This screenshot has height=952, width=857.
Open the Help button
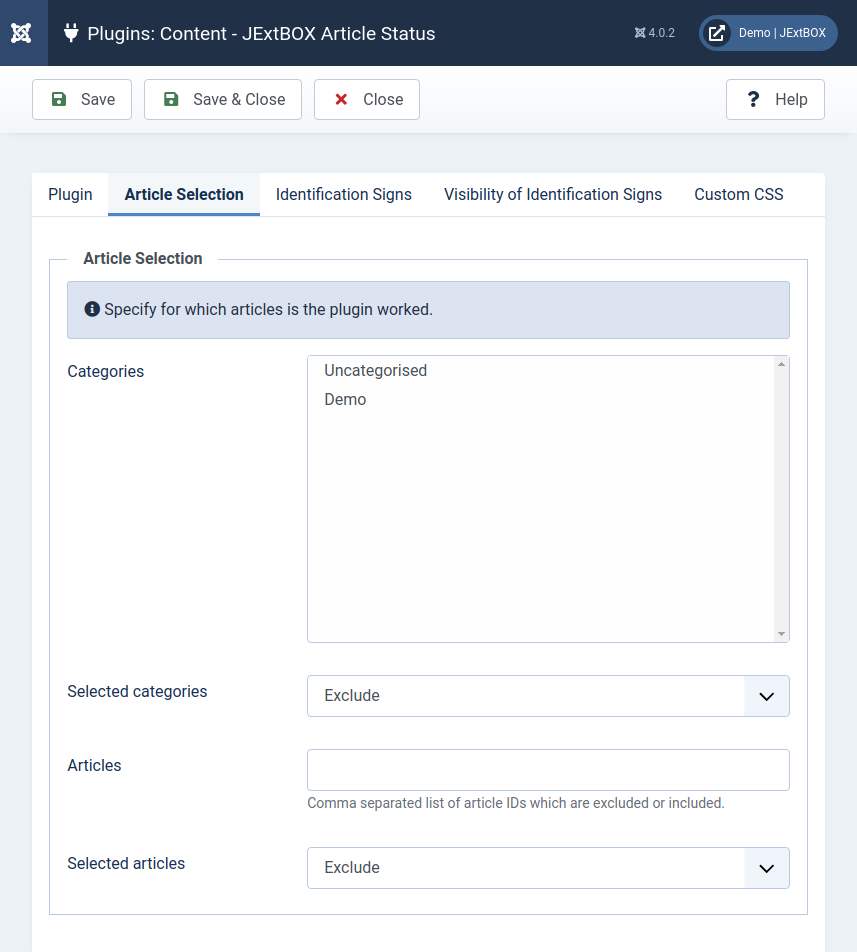pyautogui.click(x=775, y=100)
